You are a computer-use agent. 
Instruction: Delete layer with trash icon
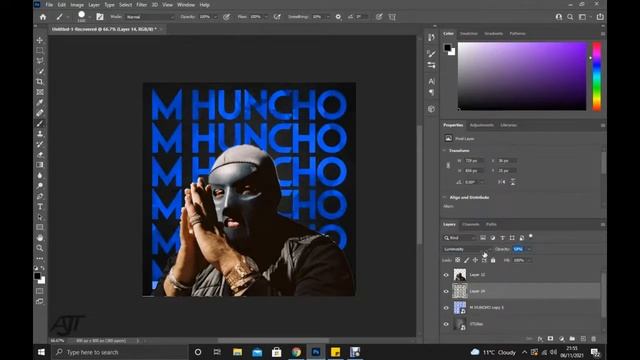pos(593,339)
